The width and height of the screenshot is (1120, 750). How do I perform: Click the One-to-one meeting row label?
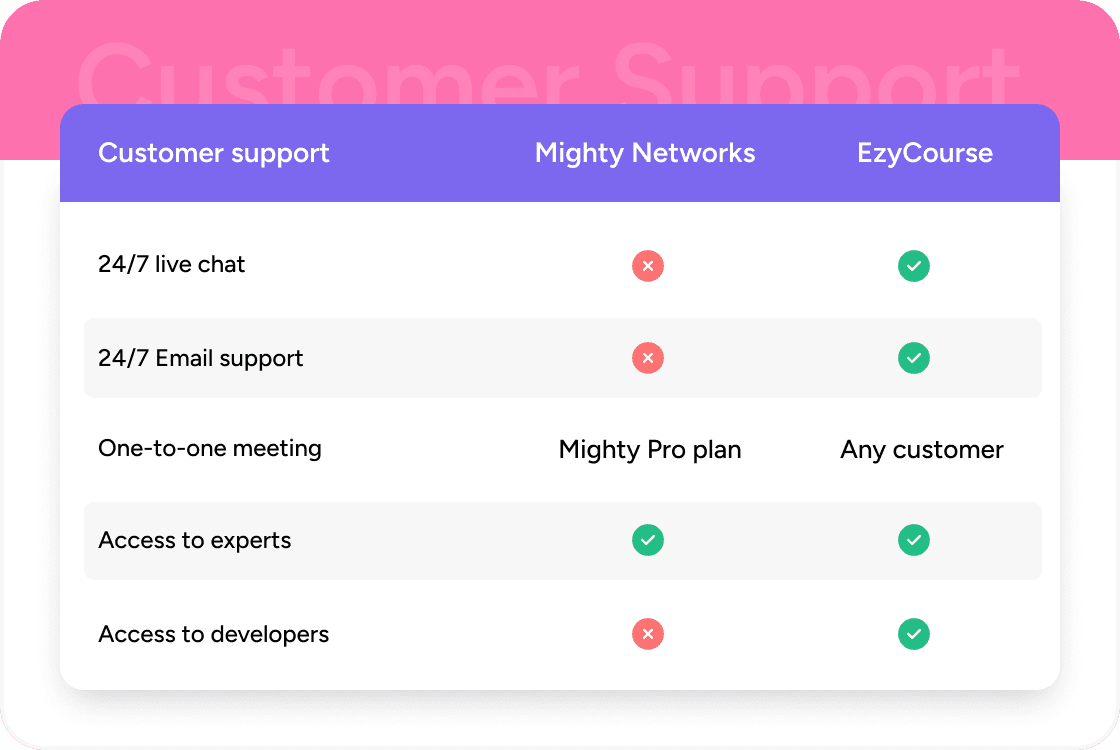pyautogui.click(x=210, y=448)
